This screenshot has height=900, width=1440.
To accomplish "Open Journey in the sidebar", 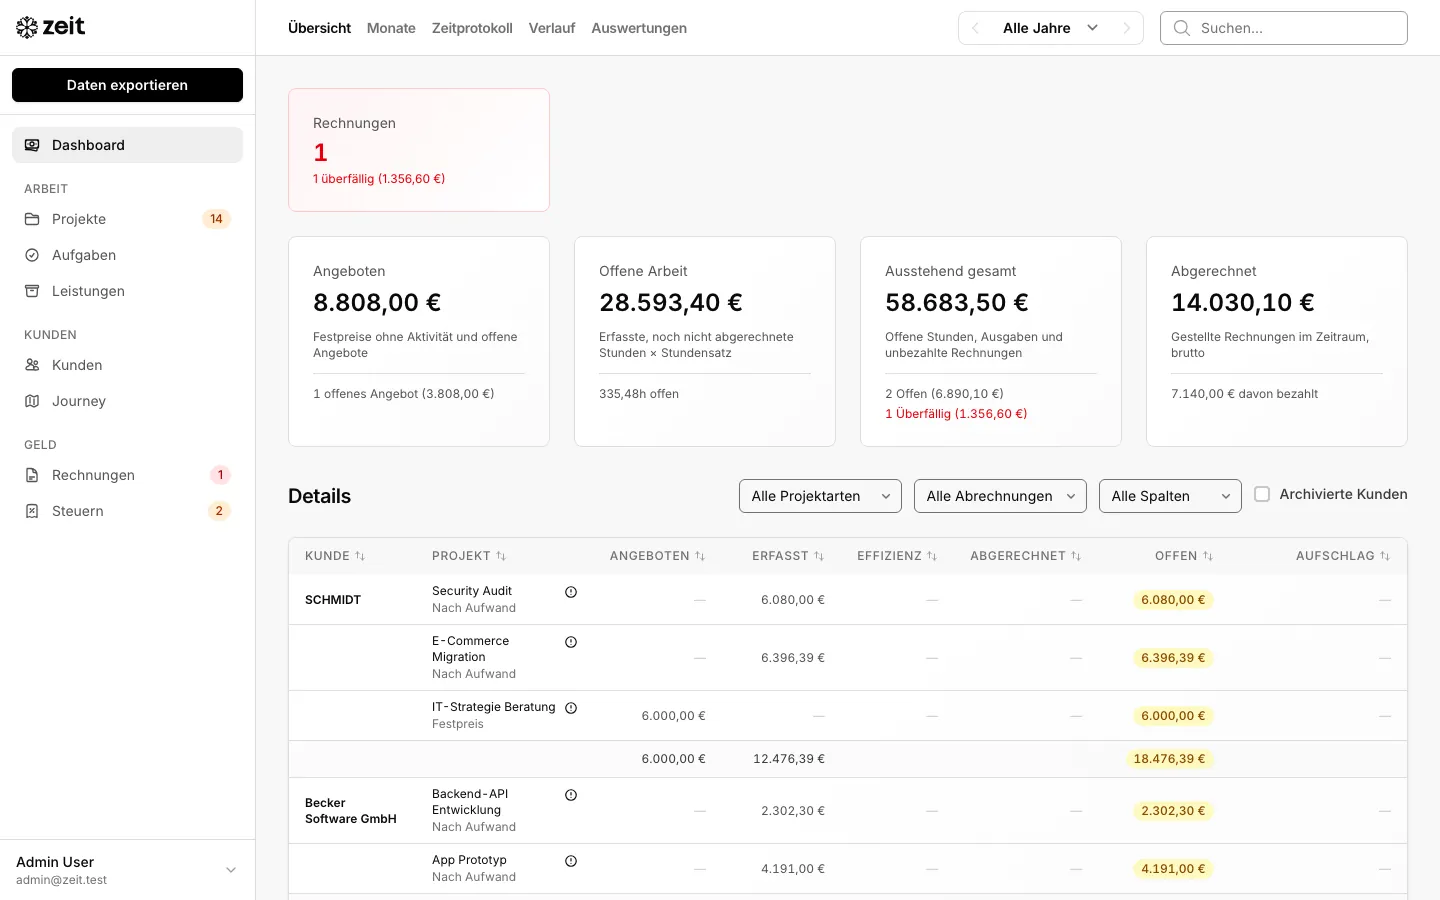I will click(127, 401).
